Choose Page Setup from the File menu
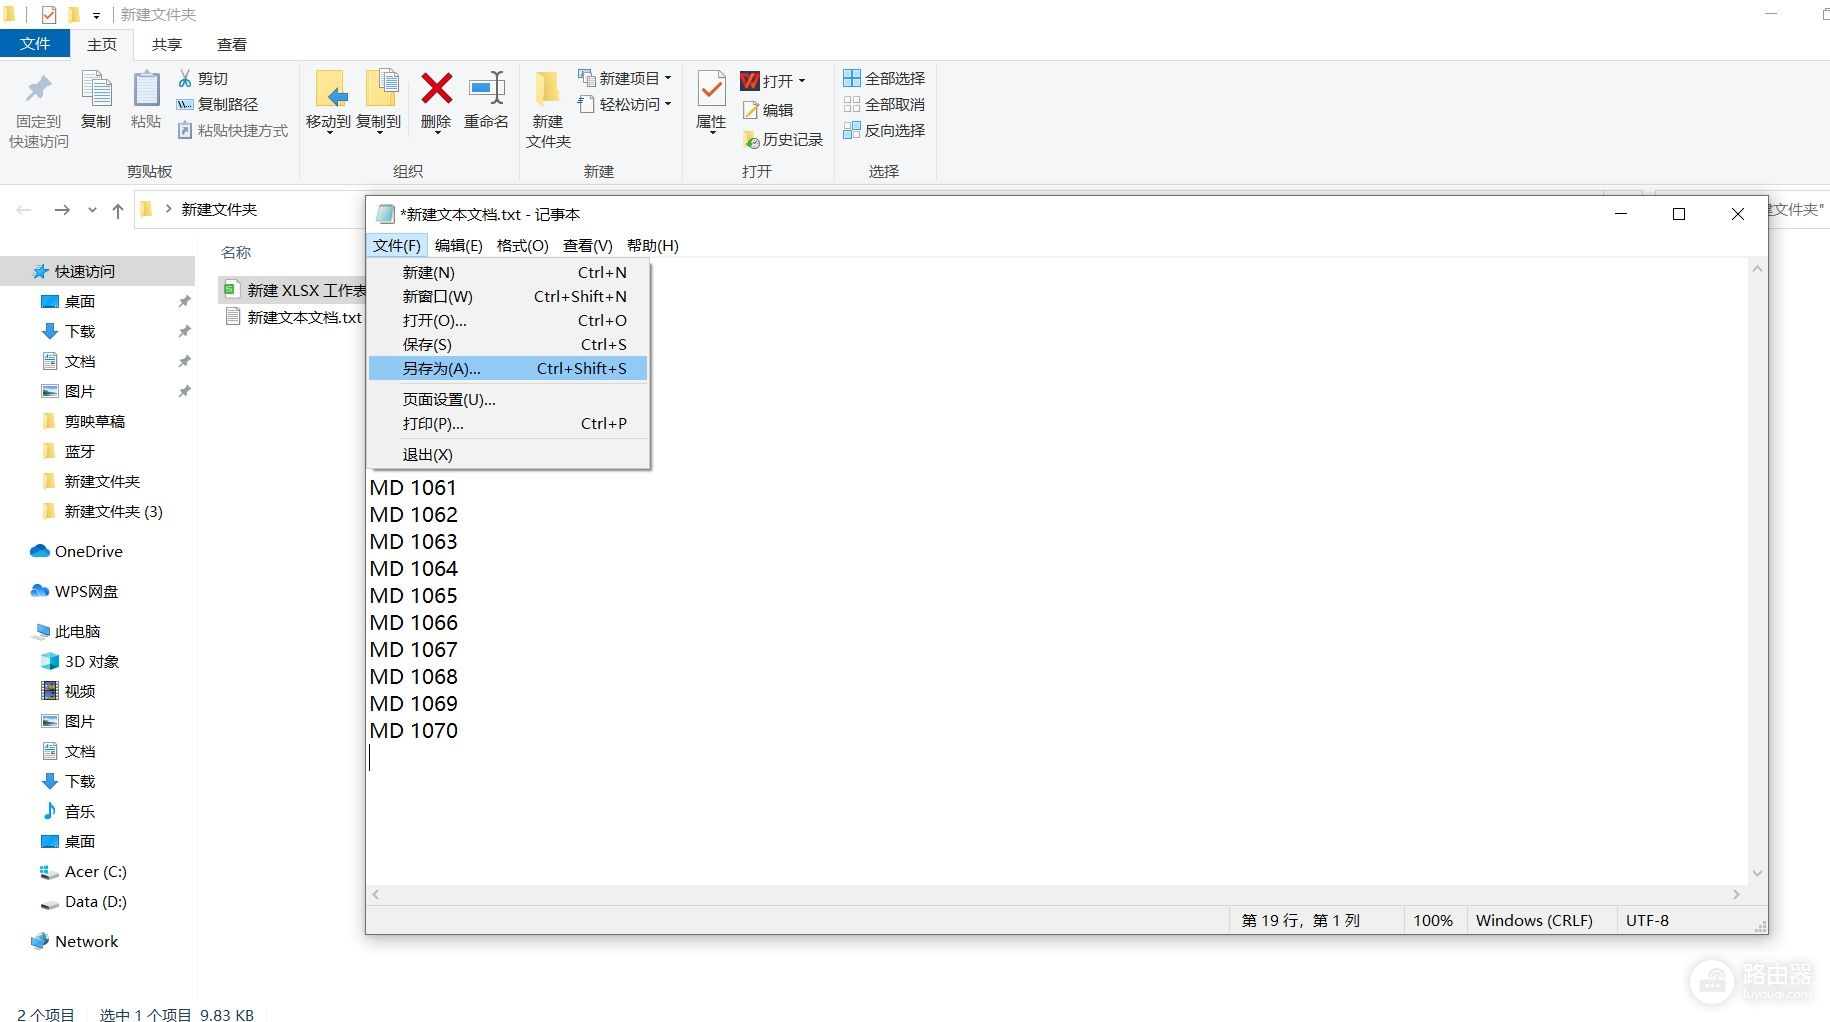Image resolution: width=1830 pixels, height=1022 pixels. tap(449, 399)
